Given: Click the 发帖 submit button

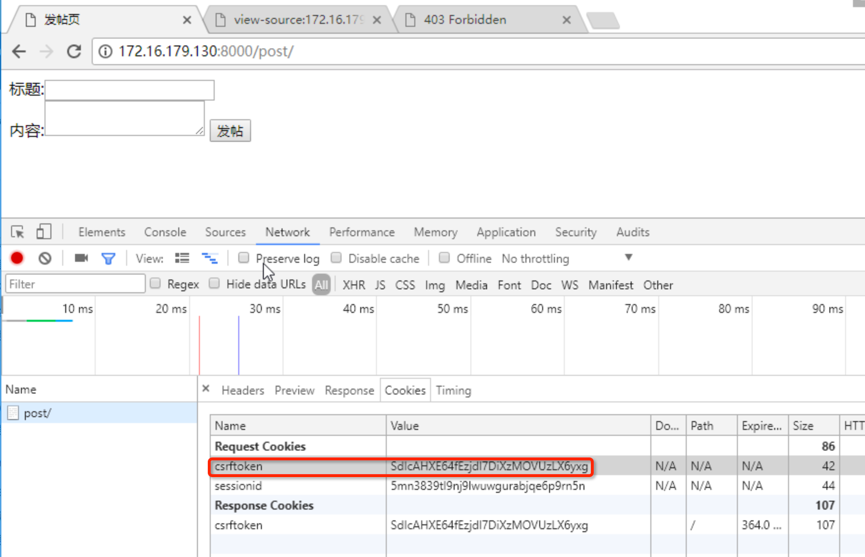Looking at the screenshot, I should [x=230, y=131].
